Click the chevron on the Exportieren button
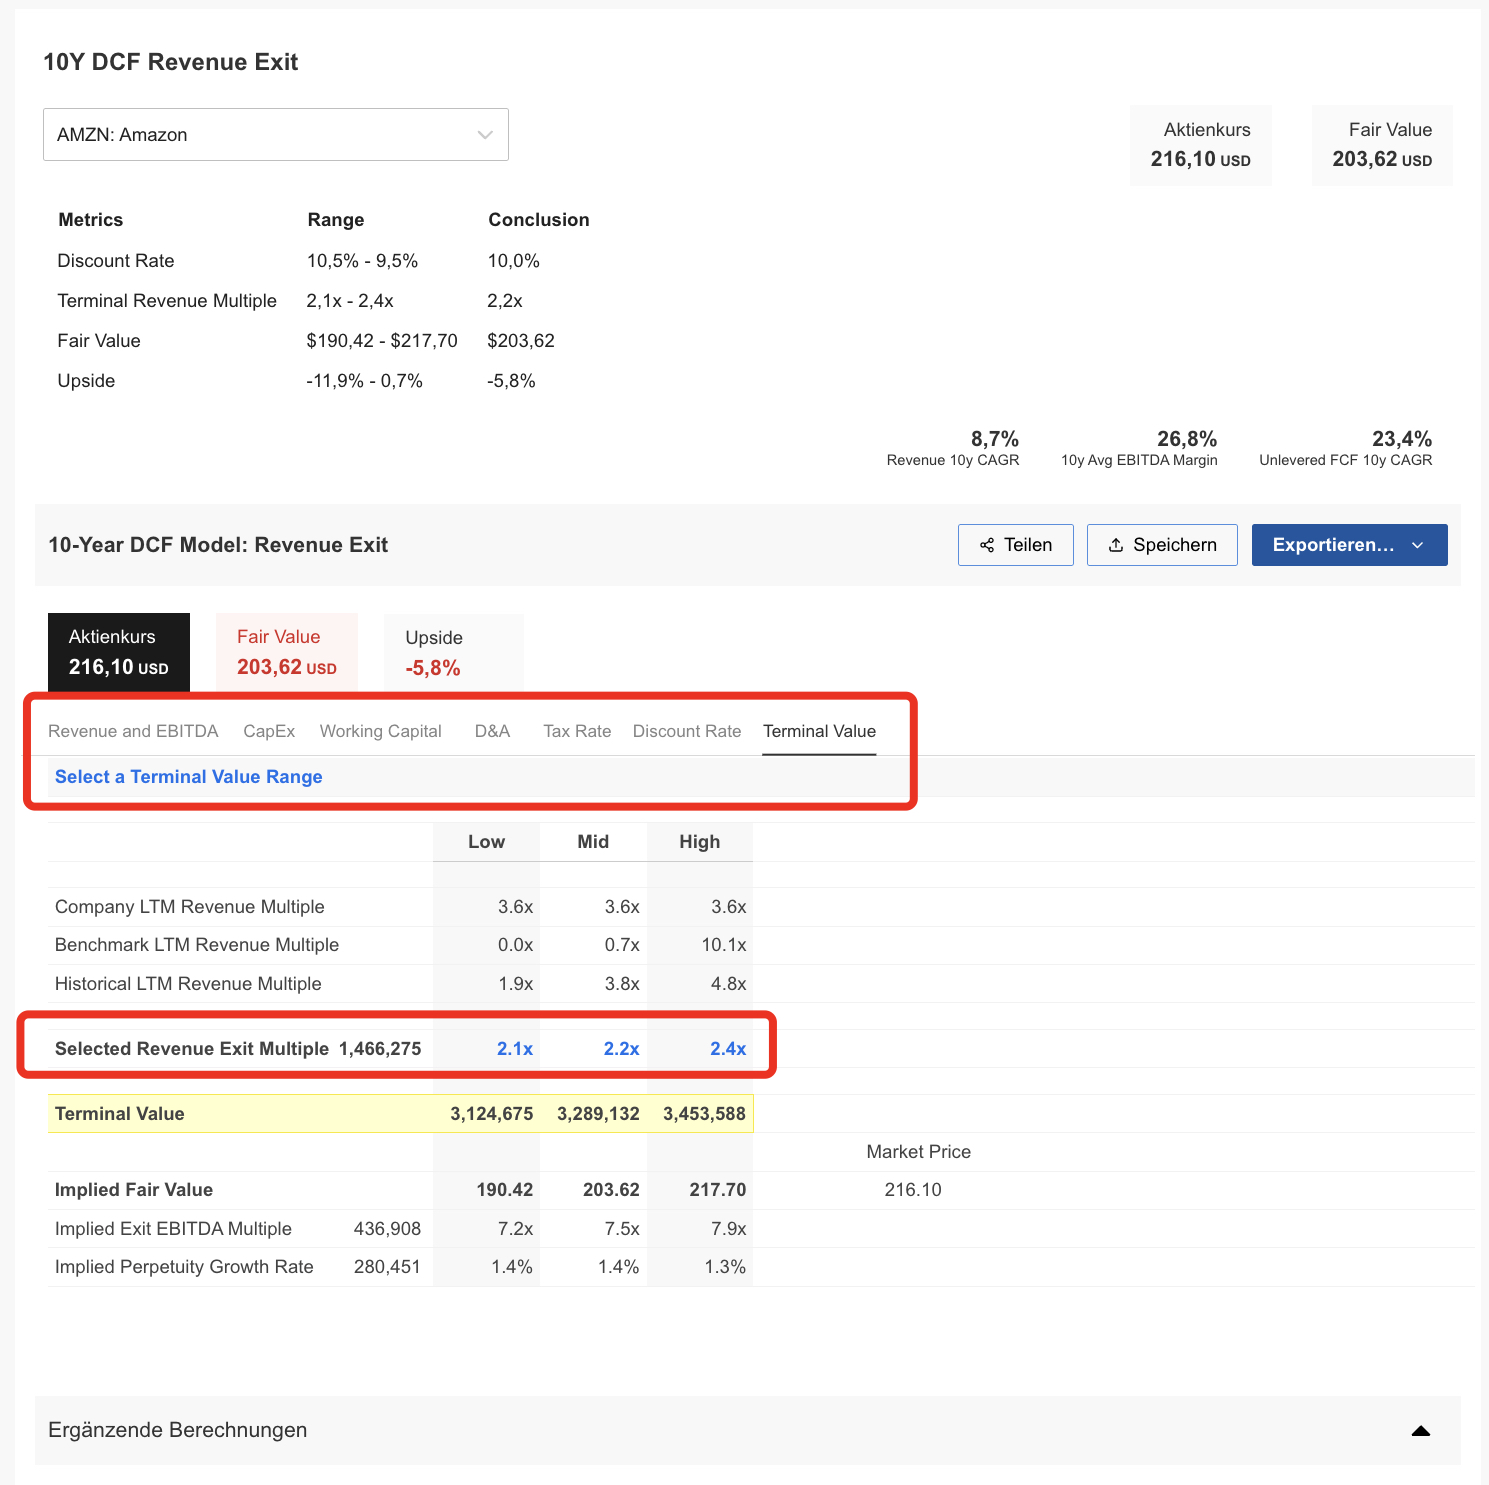The image size is (1489, 1485). [x=1418, y=545]
